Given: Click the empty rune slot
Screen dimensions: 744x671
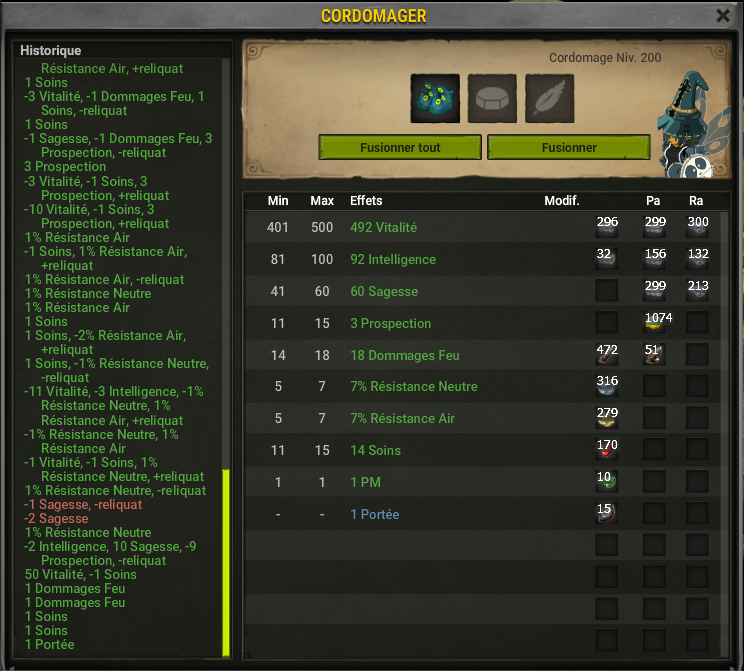Looking at the screenshot, I should tap(492, 98).
